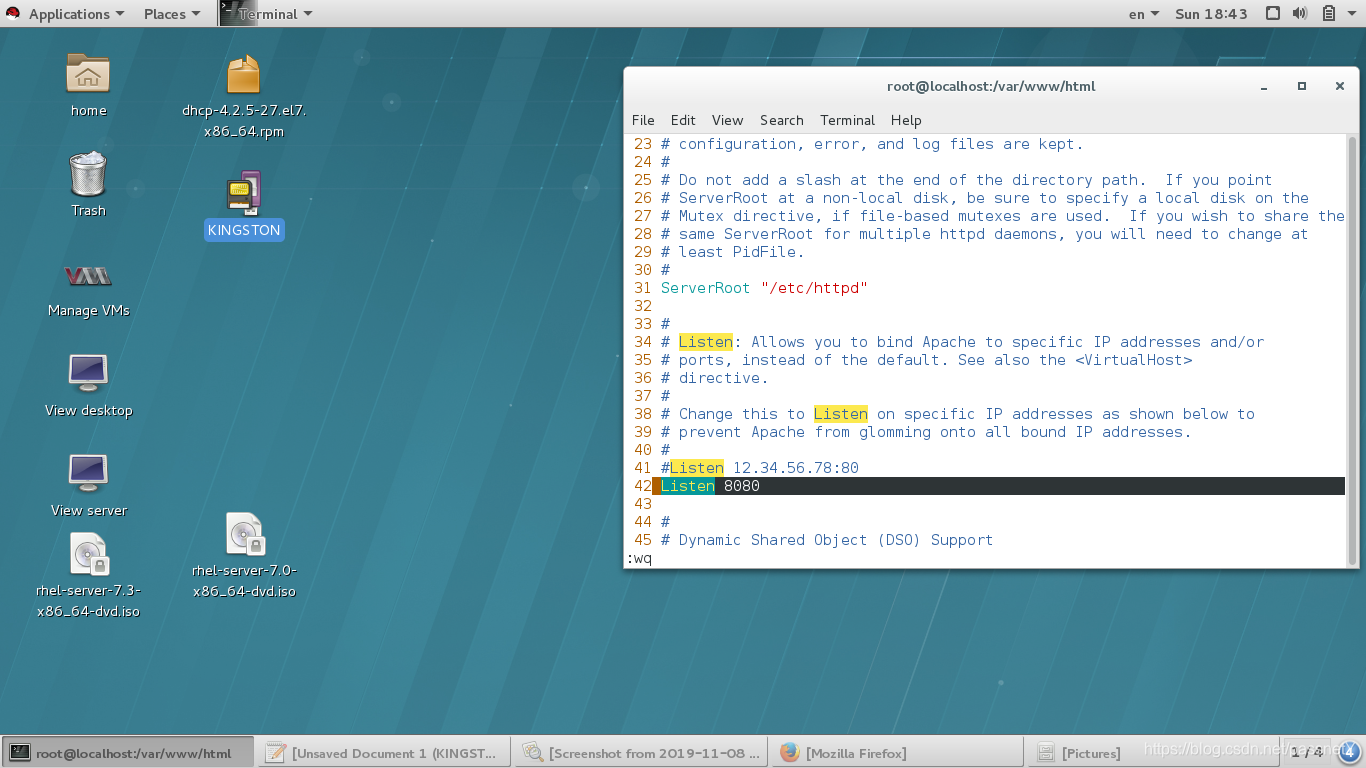Switch to root@localhost:/var/www/html taskbar window
Viewport: 1366px width, 768px height.
(x=128, y=753)
